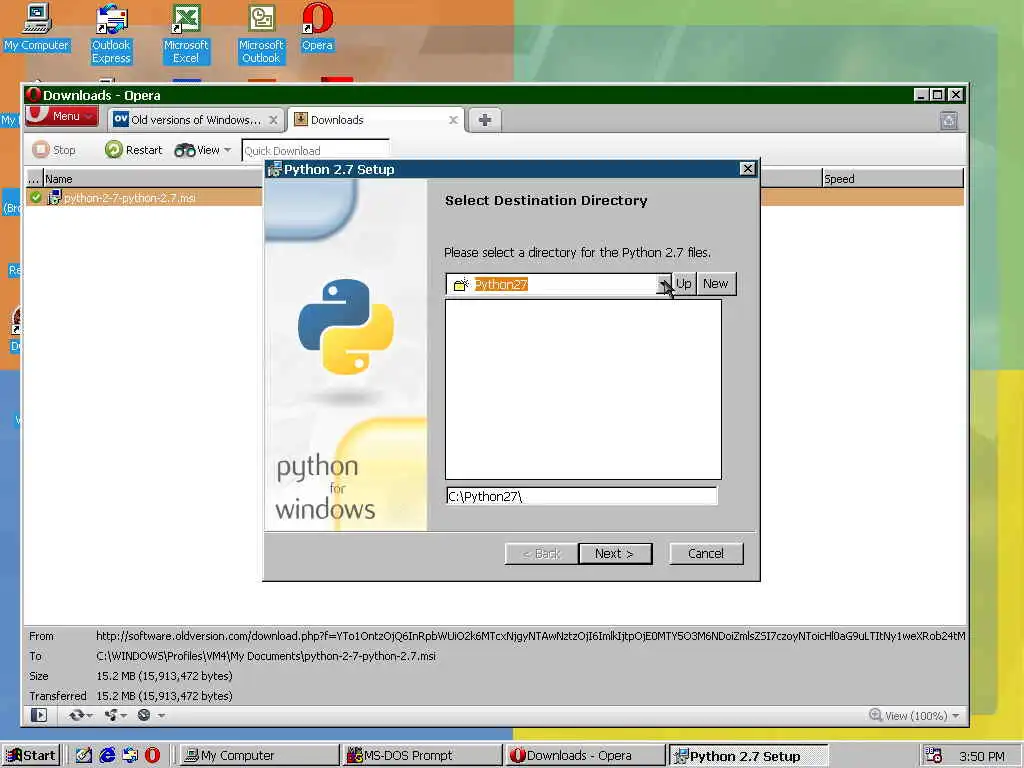Click Next in Python setup
Screen dimensions: 1024x768
pos(615,554)
